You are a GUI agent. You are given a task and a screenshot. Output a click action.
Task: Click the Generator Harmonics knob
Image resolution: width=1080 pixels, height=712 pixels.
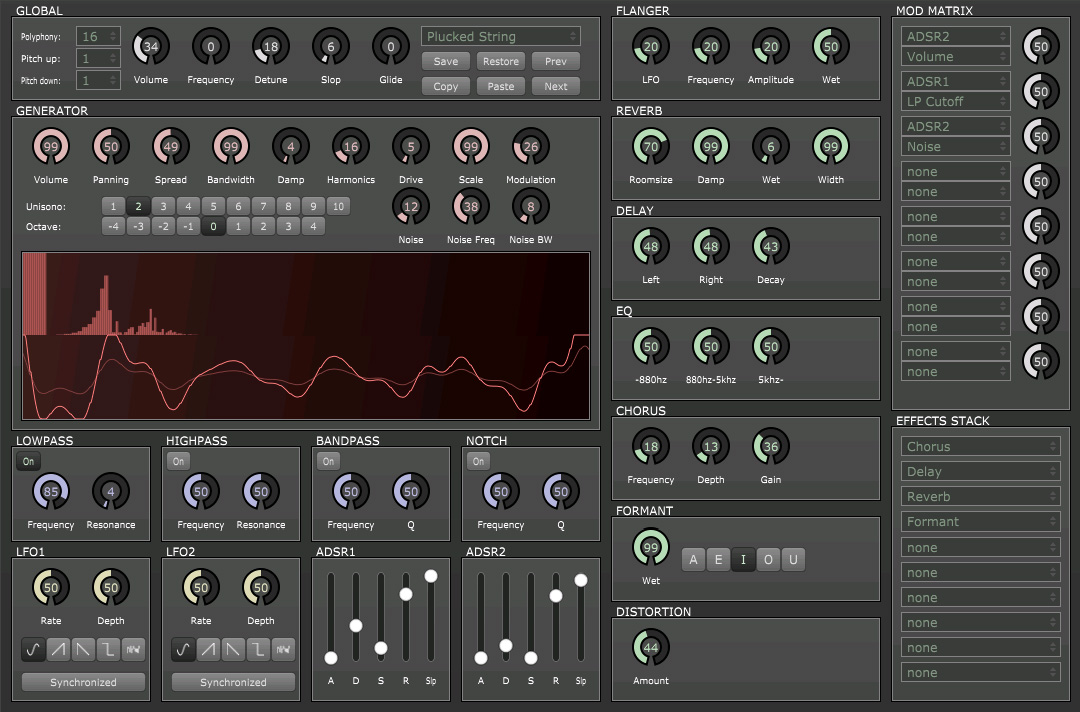coord(351,147)
